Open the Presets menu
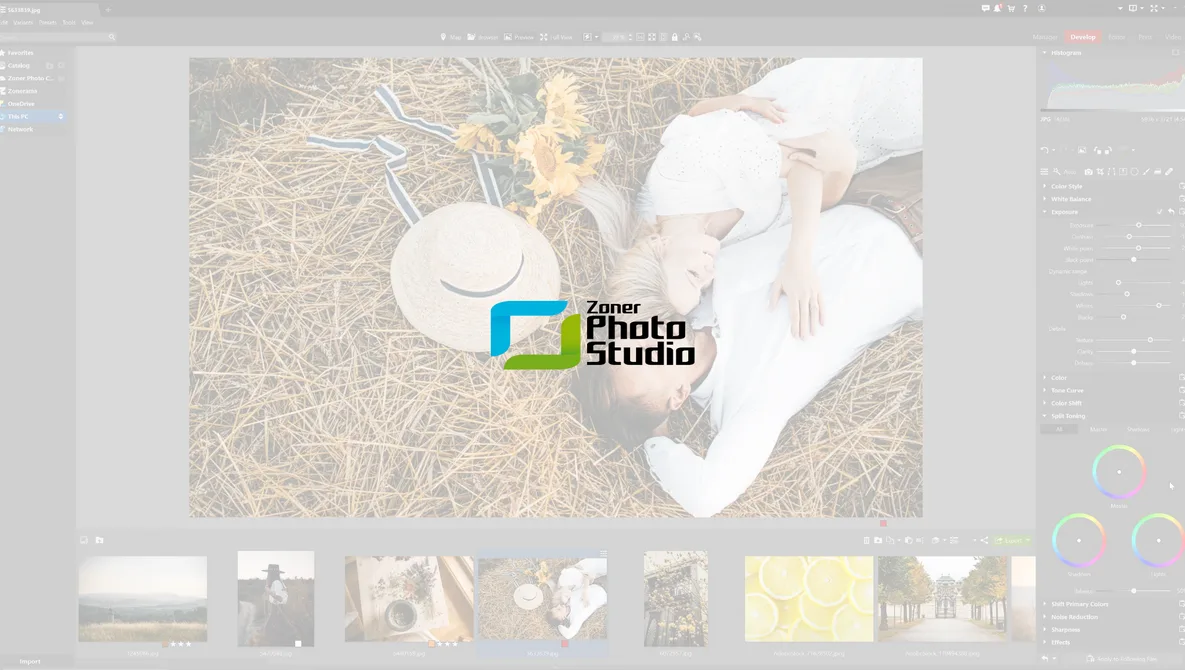The image size is (1185, 670). (48, 23)
